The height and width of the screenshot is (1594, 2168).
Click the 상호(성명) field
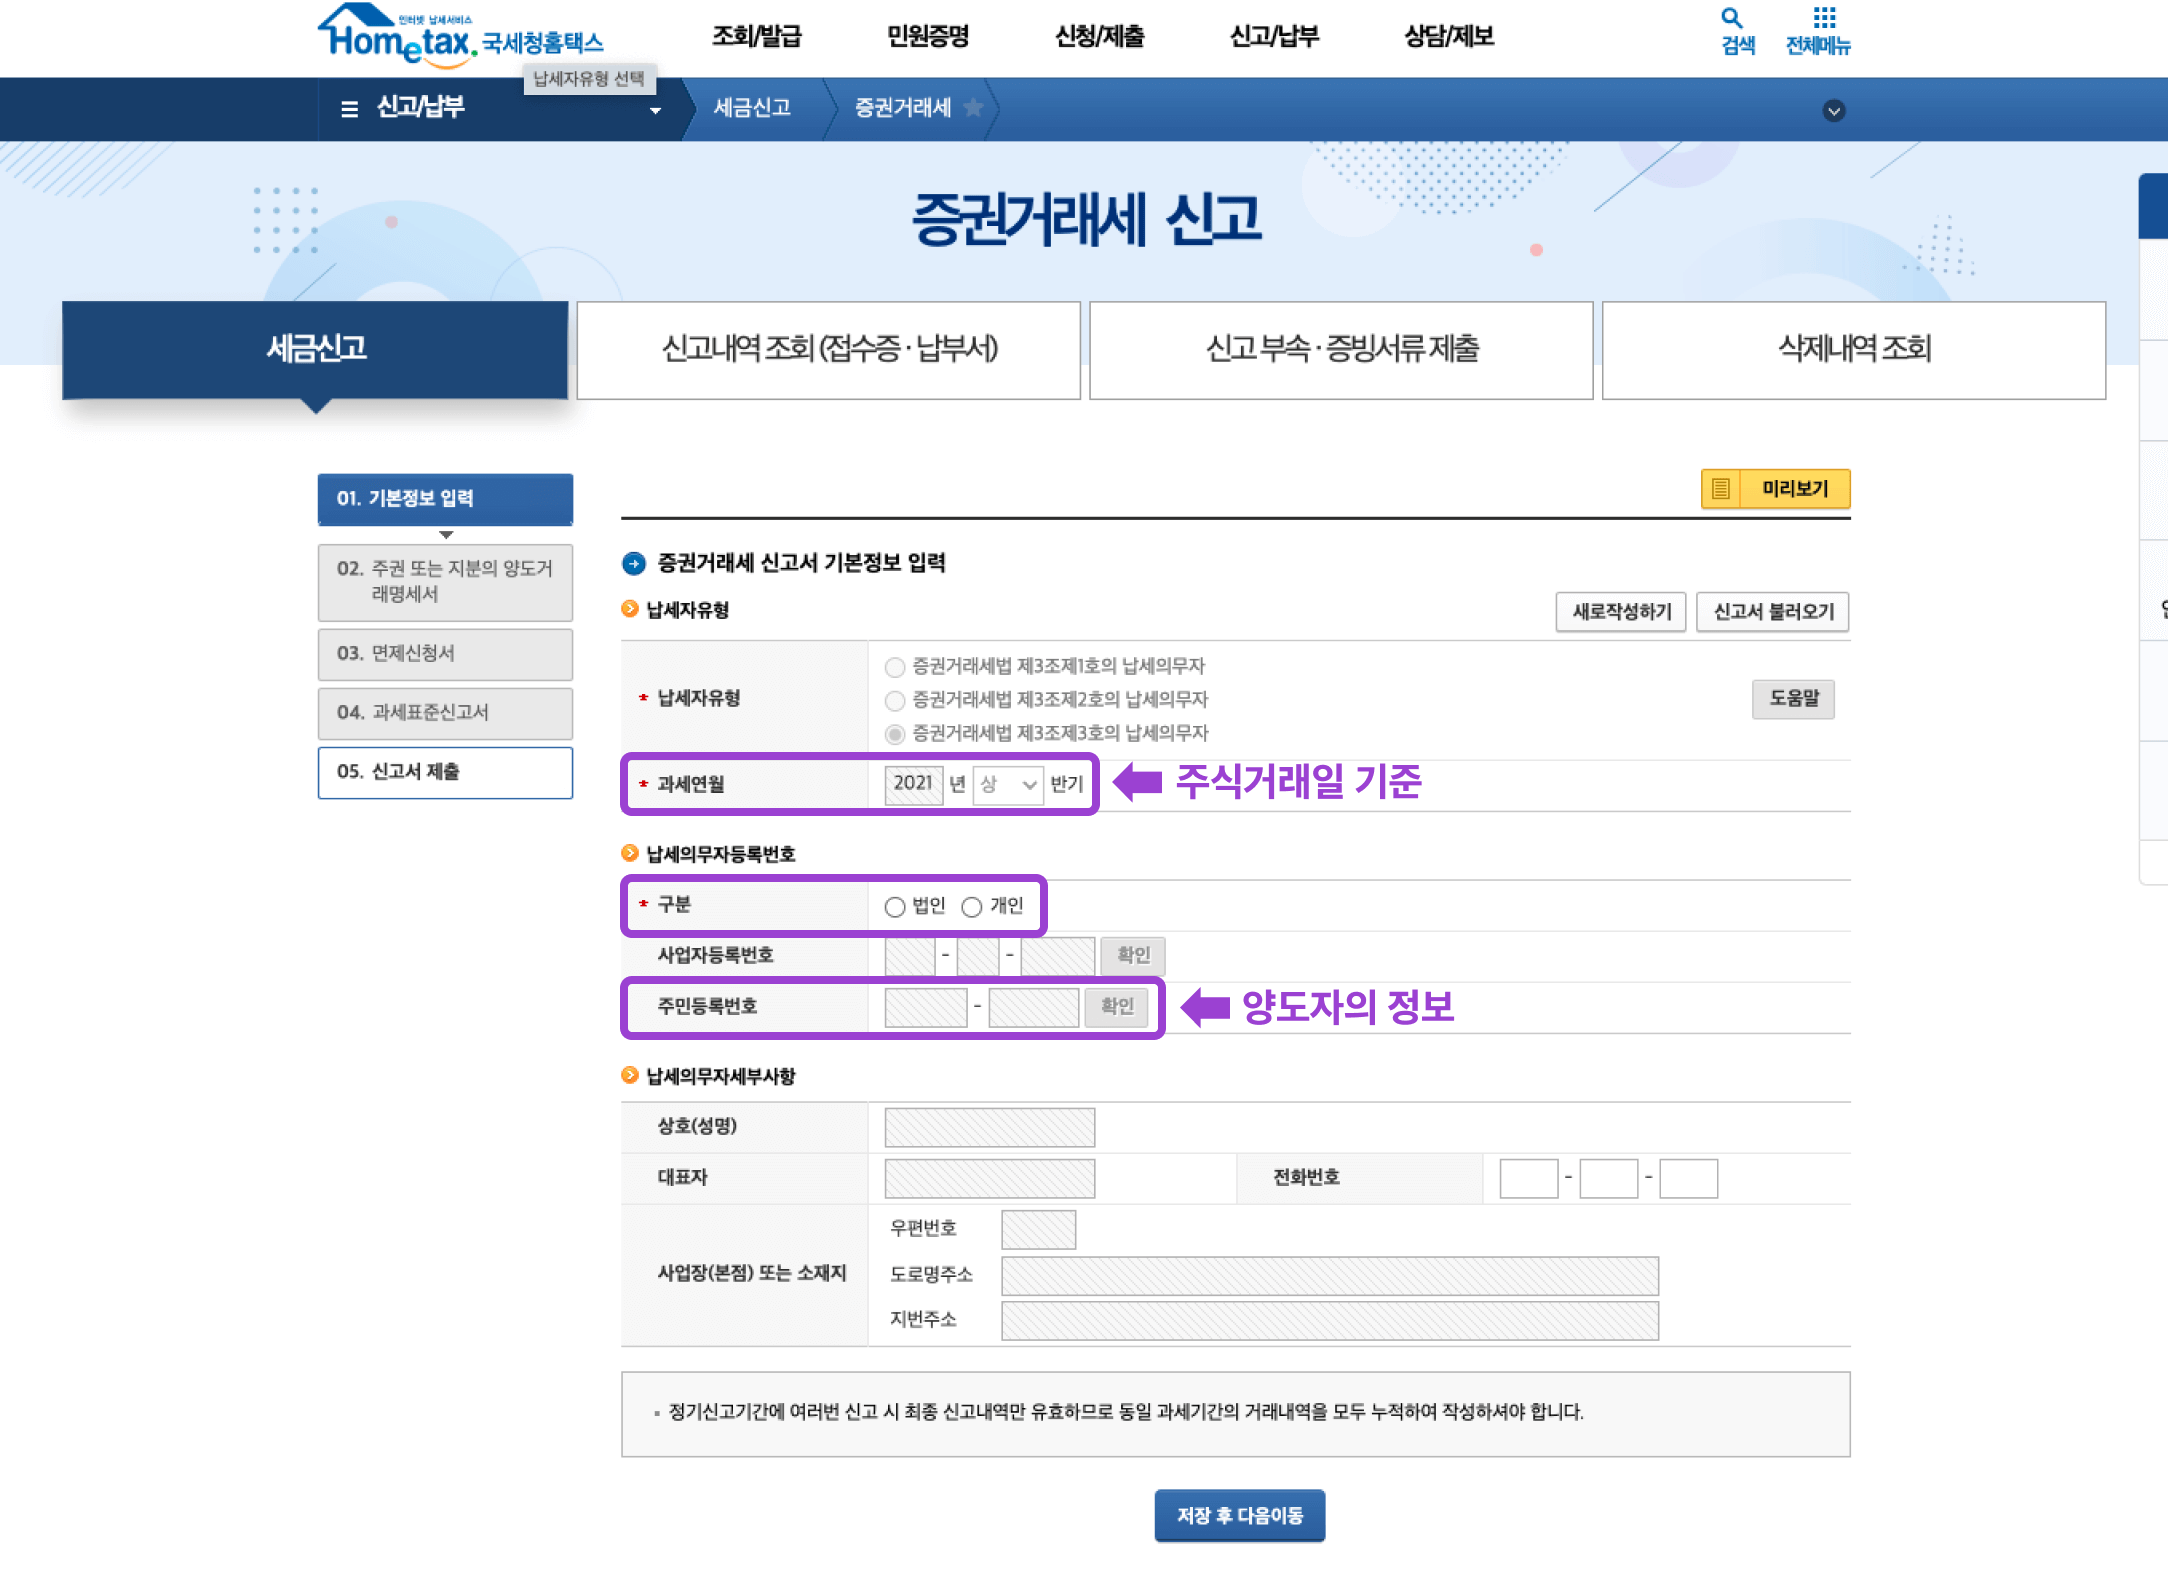tap(990, 1128)
